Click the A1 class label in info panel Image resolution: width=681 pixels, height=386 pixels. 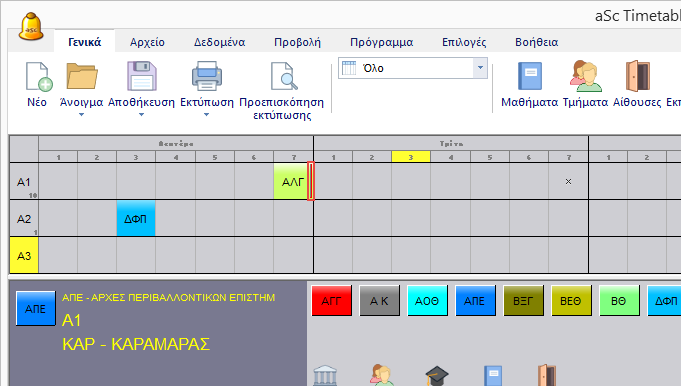click(x=71, y=320)
